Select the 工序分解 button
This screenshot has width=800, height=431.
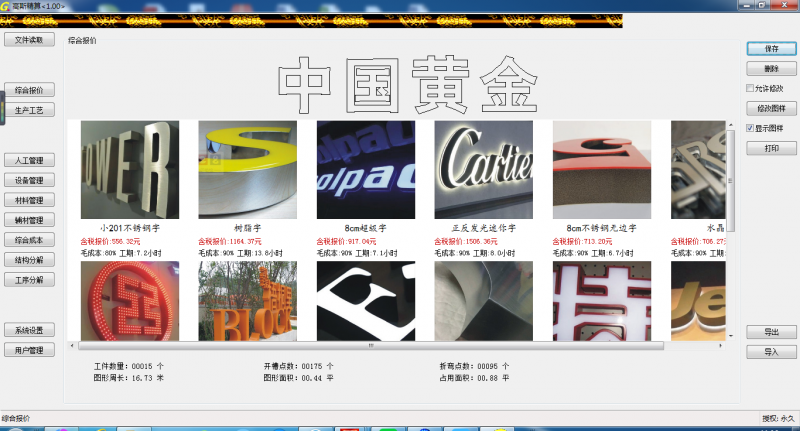pos(29,280)
